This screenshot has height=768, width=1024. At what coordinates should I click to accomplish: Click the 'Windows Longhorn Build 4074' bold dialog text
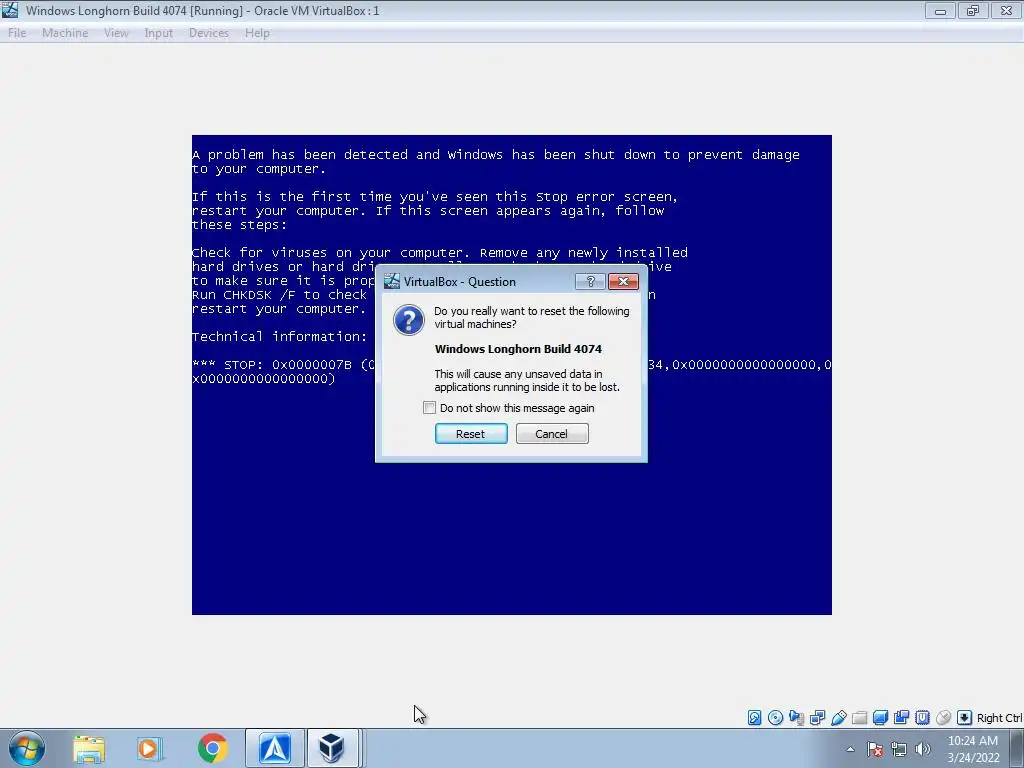point(518,349)
